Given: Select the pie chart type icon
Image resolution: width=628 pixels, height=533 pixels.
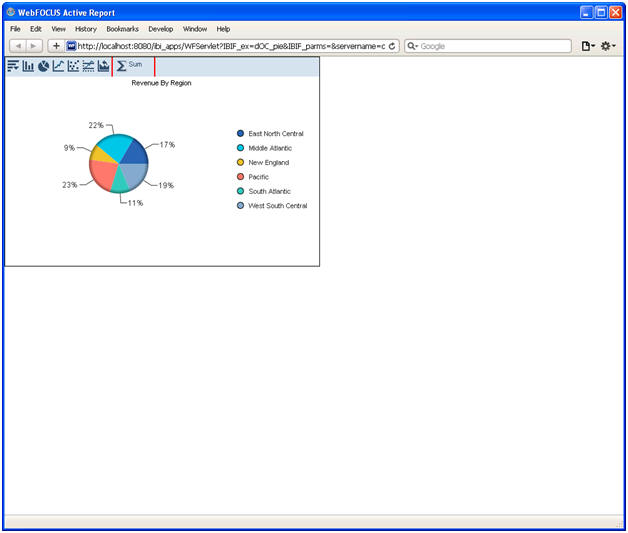Looking at the screenshot, I should click(43, 66).
